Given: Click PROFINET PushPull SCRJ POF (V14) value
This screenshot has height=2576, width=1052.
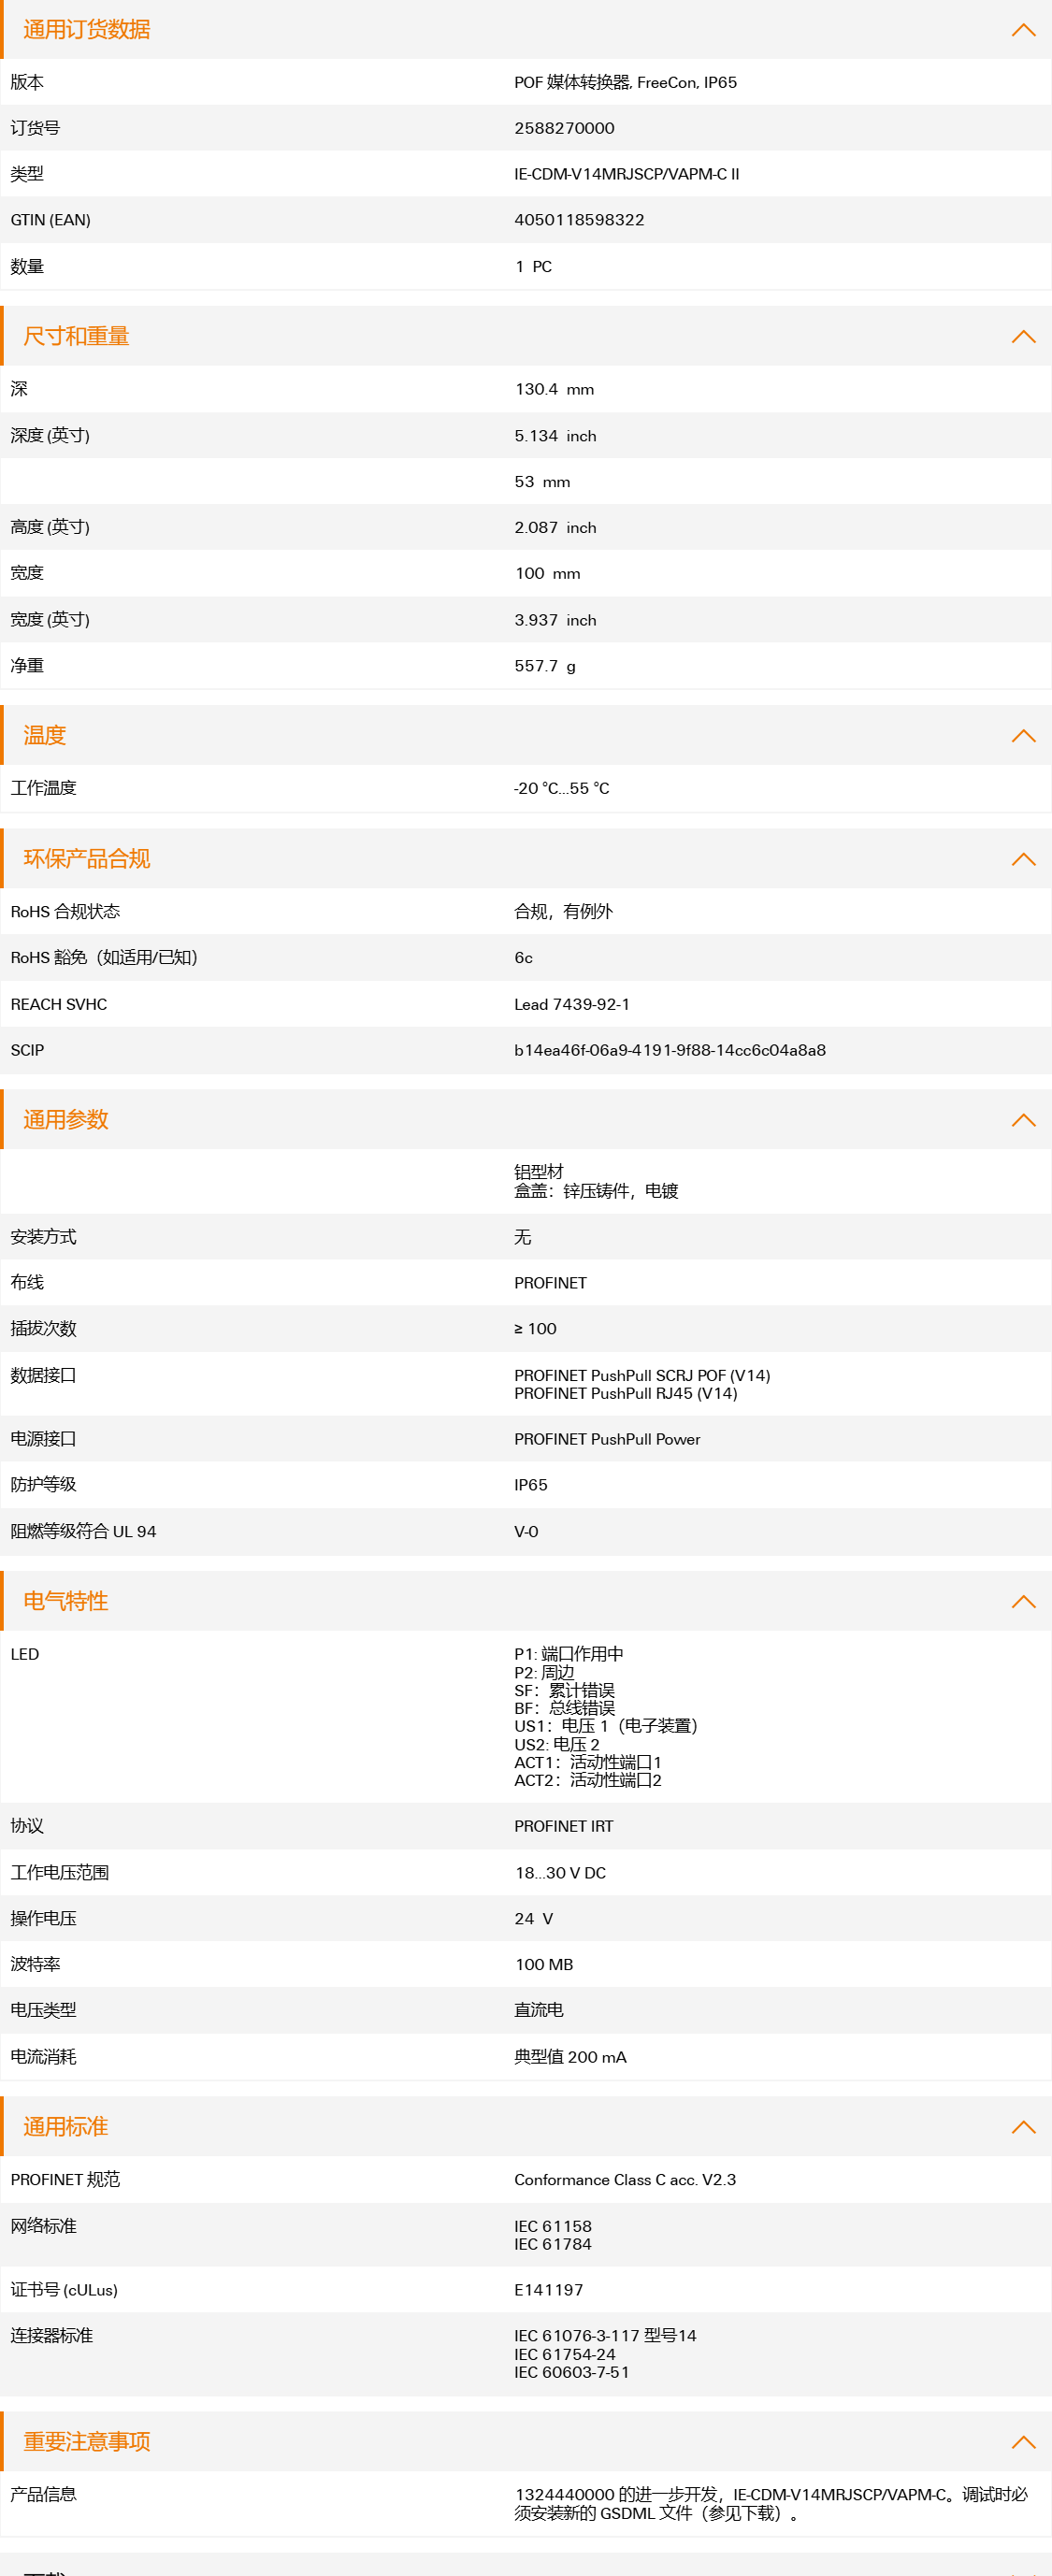Looking at the screenshot, I should (x=642, y=1376).
